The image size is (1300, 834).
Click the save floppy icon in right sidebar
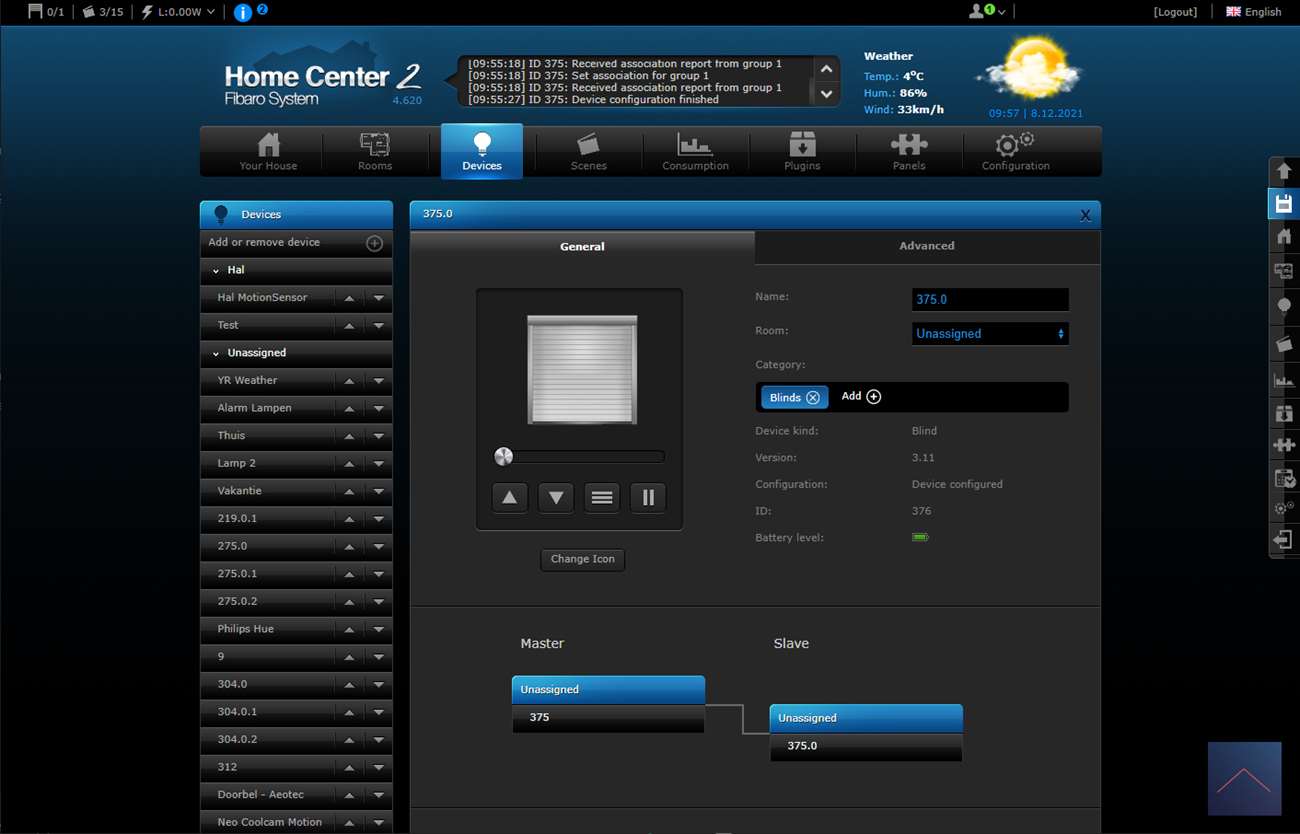coord(1284,203)
